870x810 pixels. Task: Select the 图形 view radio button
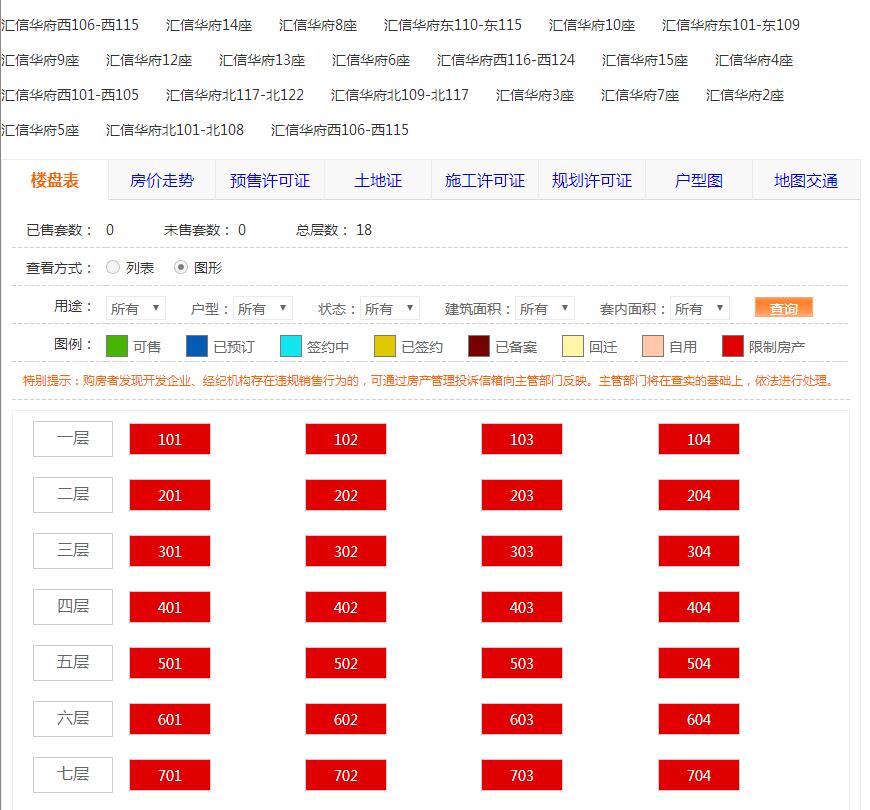tap(181, 268)
